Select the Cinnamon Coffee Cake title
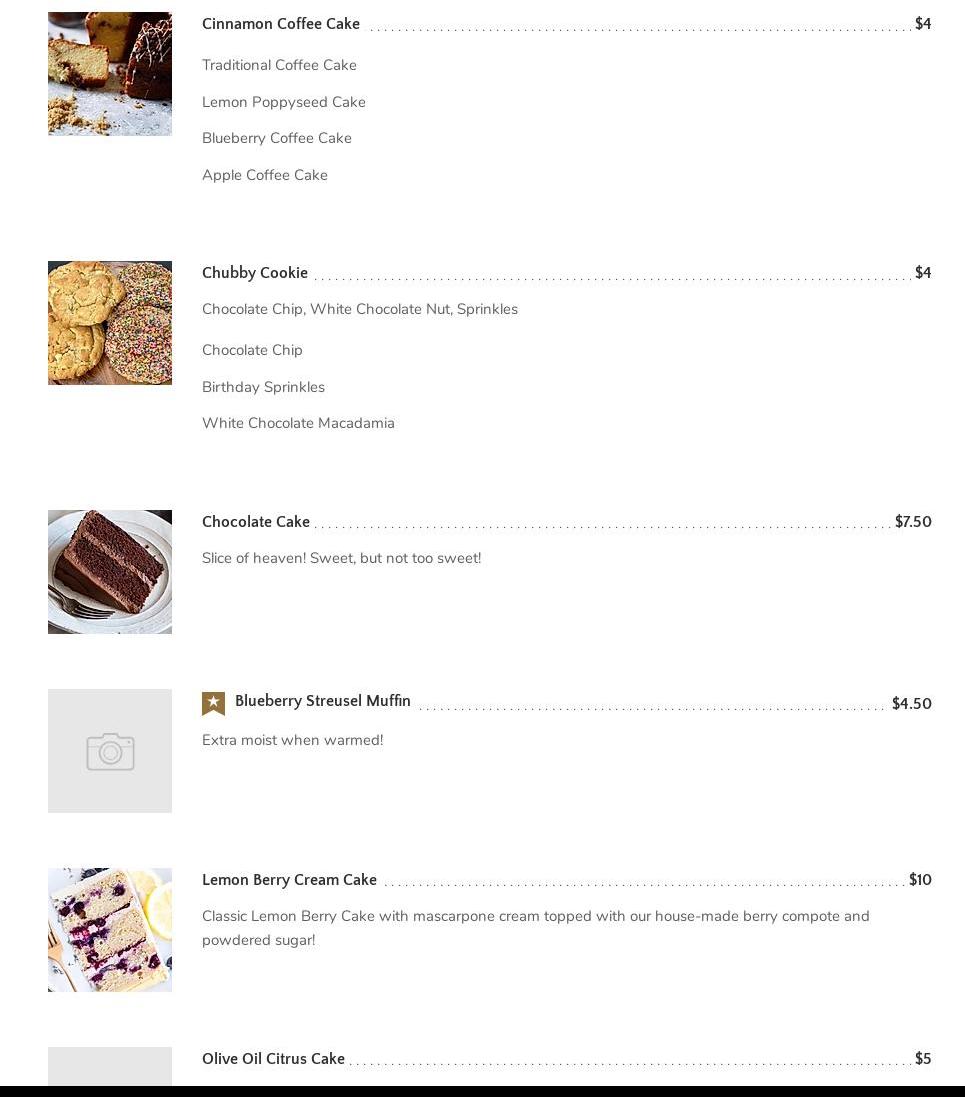 281,24
